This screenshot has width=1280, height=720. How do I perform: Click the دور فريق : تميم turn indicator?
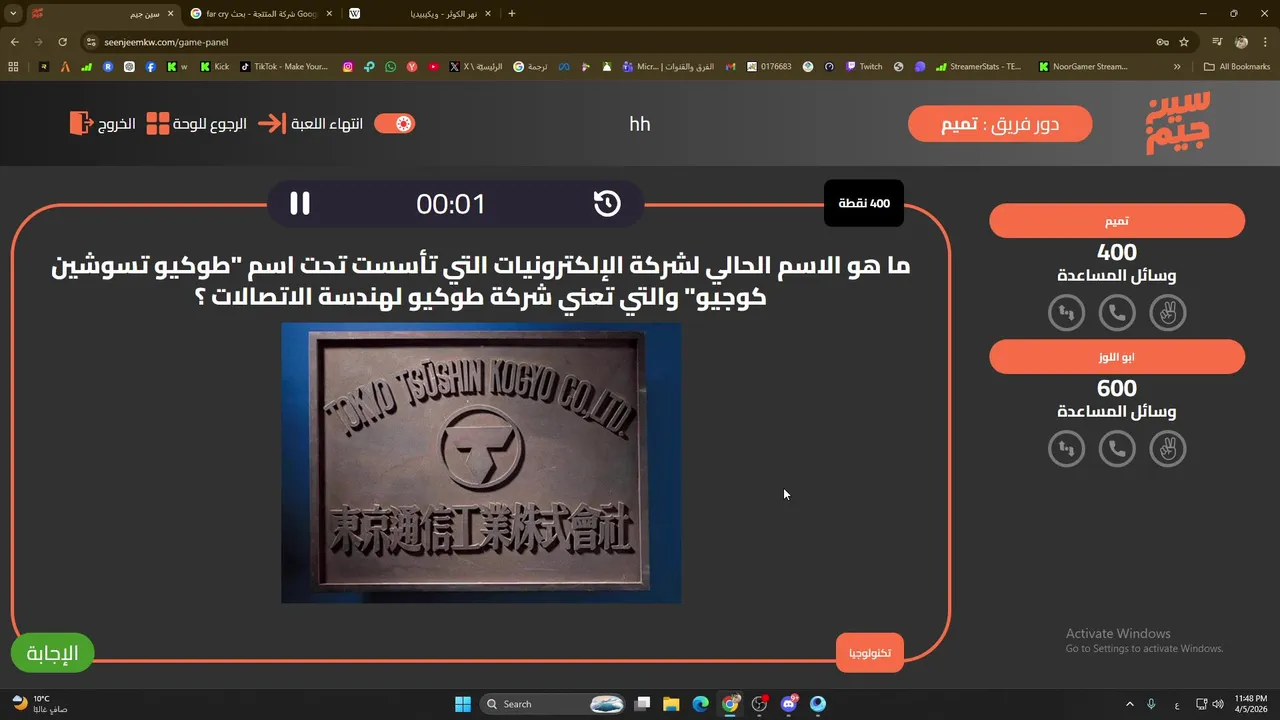pyautogui.click(x=1000, y=124)
